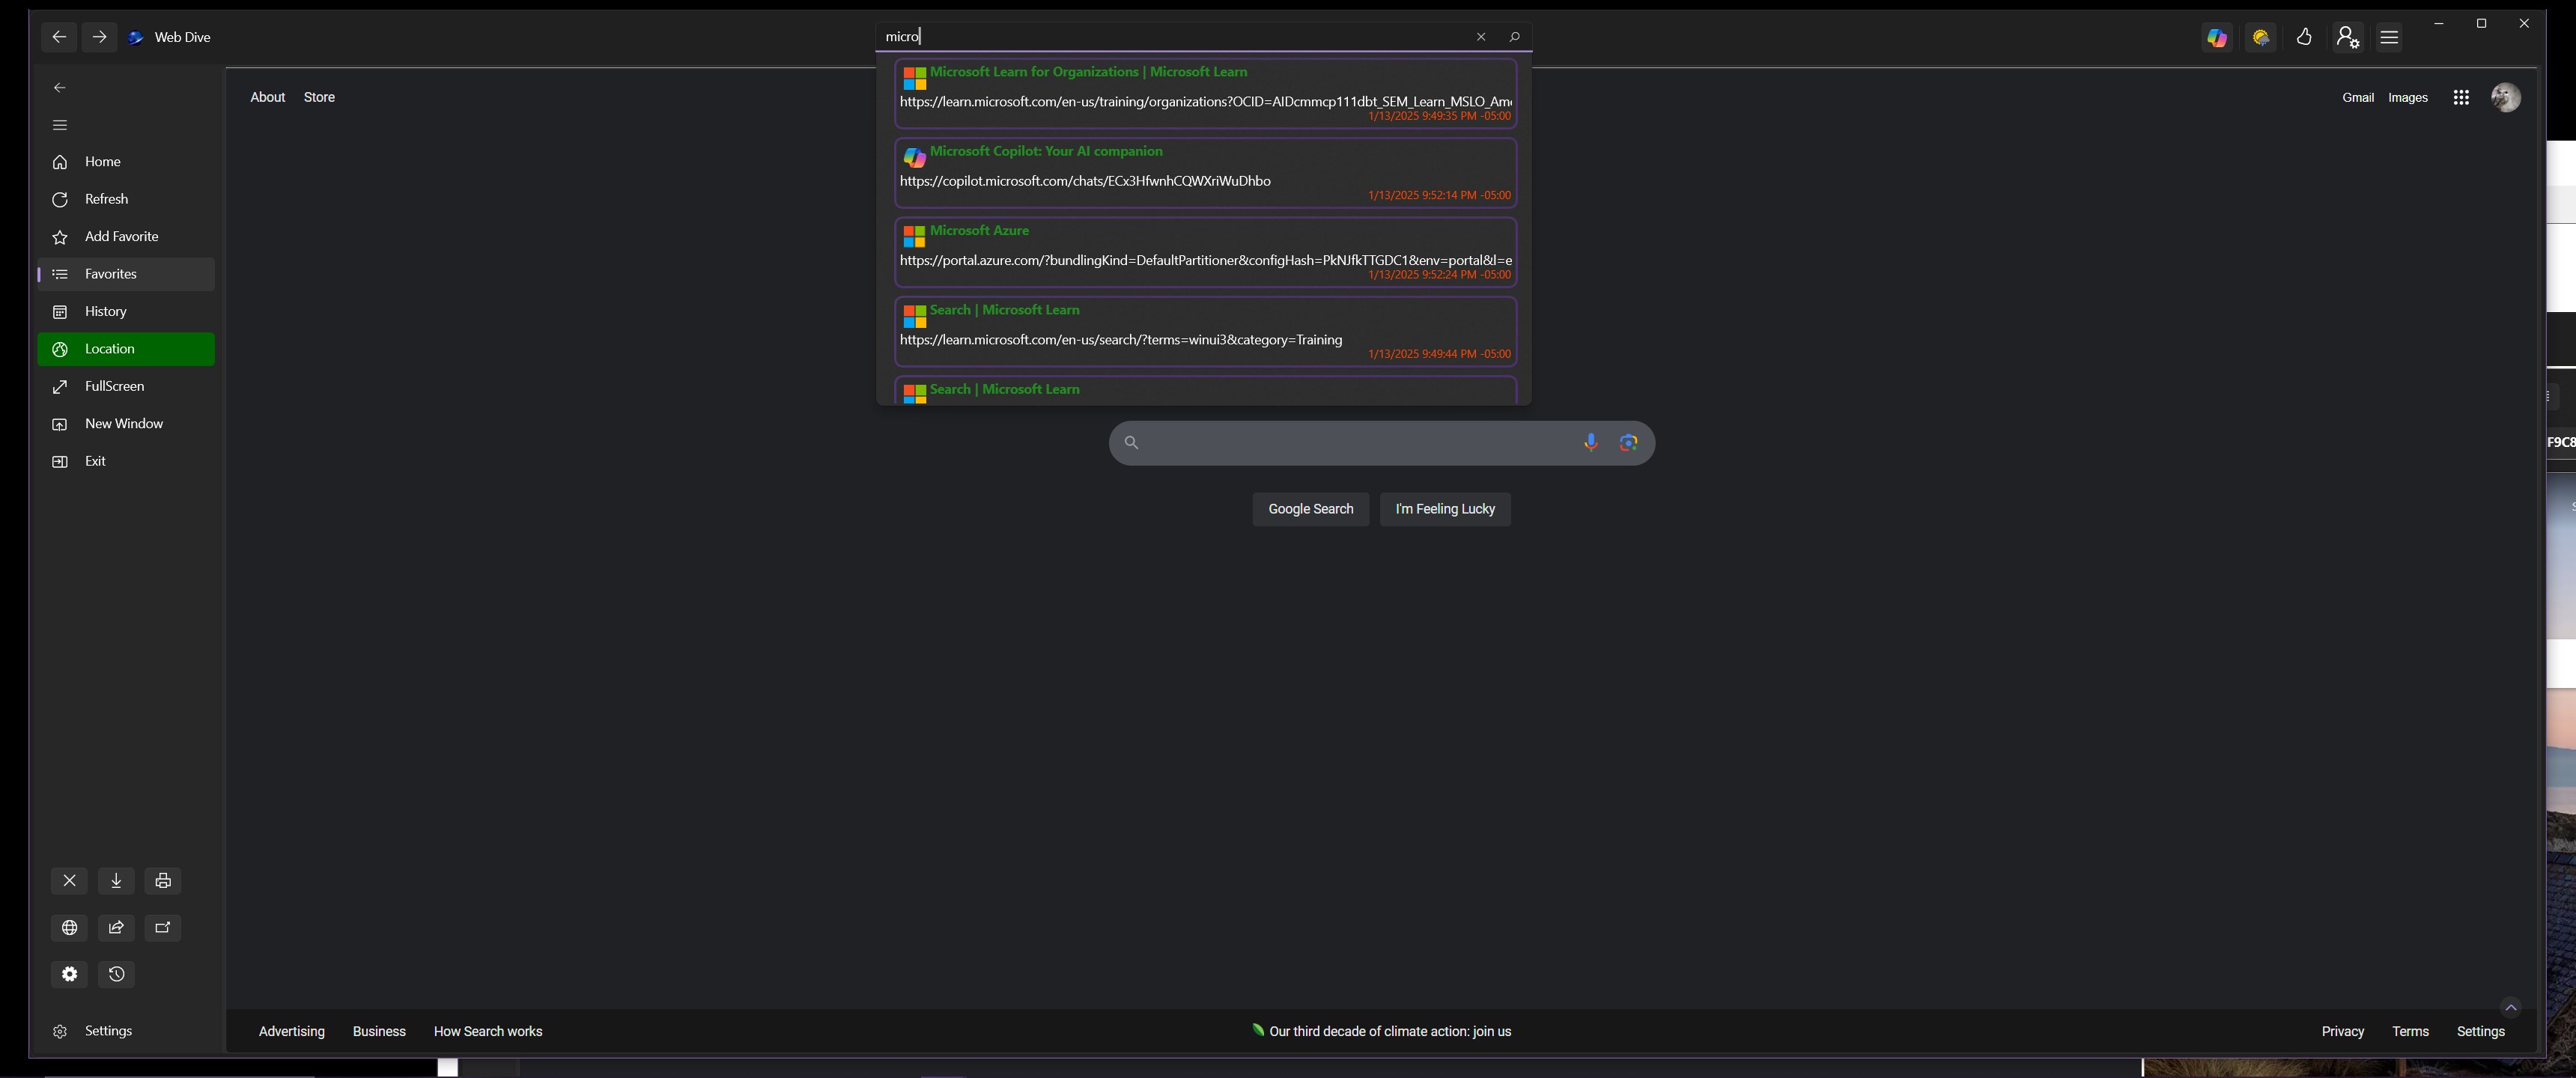Collapse sidebar with the back arrow
Screen dimensions: 2576x1078
pyautogui.click(x=60, y=88)
